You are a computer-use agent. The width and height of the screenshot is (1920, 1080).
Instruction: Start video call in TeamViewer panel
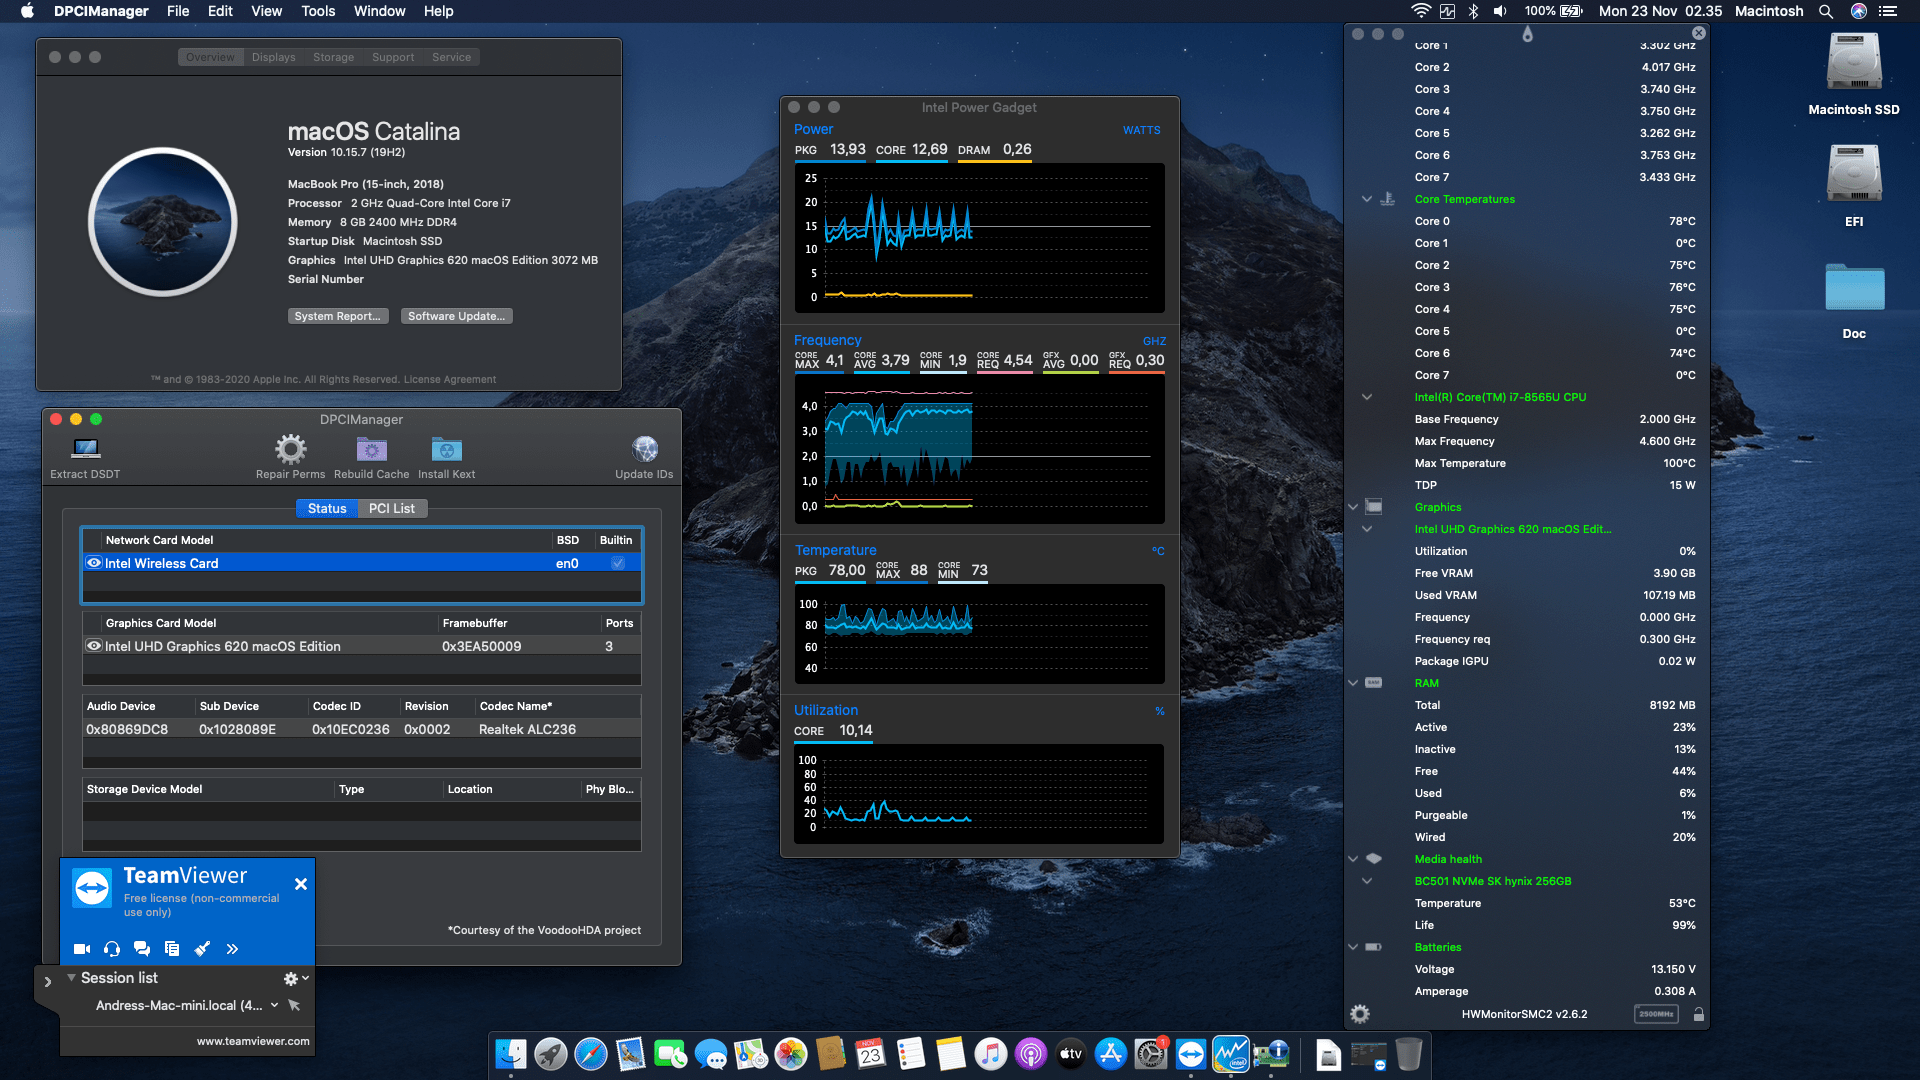point(82,949)
